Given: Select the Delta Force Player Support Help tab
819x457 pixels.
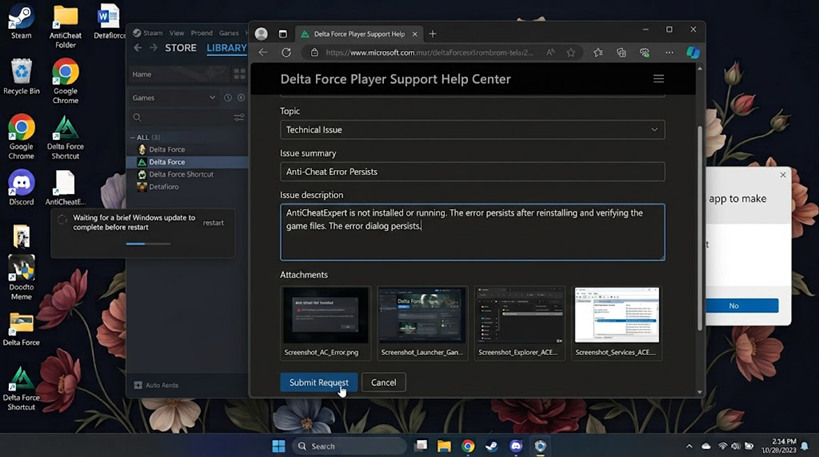Looking at the screenshot, I should point(359,34).
